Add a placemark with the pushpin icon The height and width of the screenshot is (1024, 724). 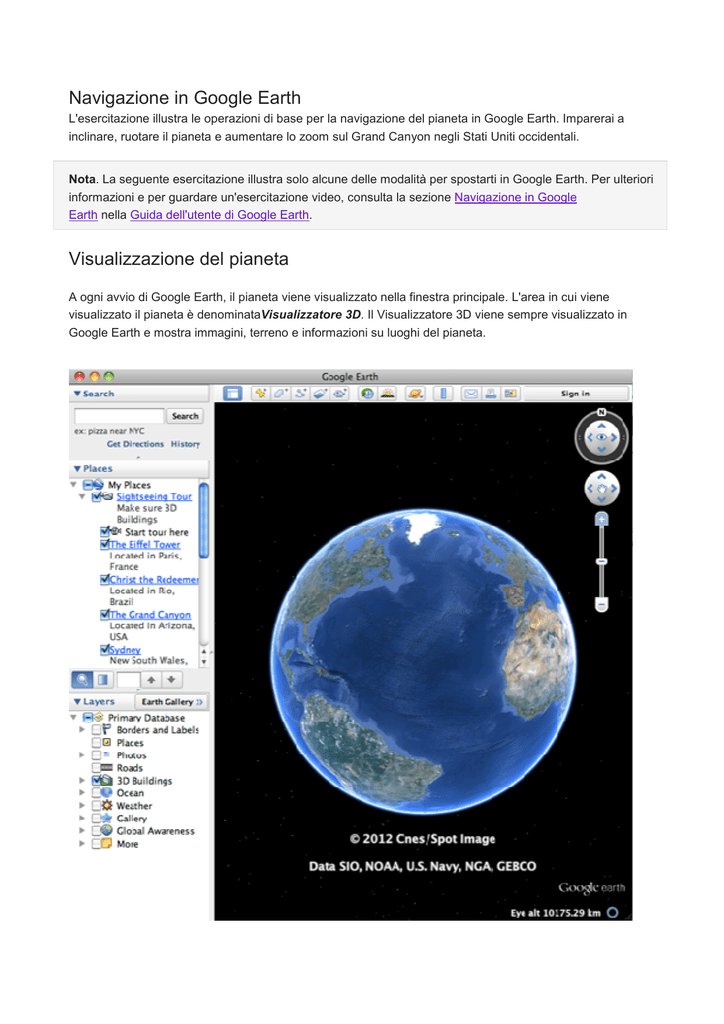tap(261, 393)
